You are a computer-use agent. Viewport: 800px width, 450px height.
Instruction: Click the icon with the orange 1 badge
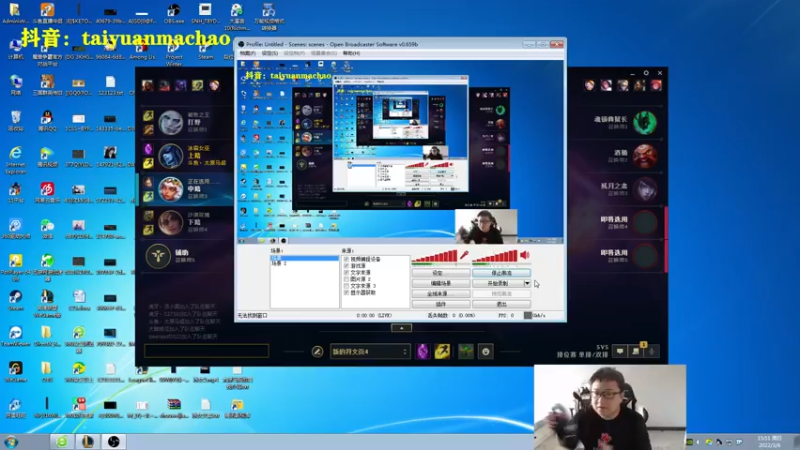636,350
